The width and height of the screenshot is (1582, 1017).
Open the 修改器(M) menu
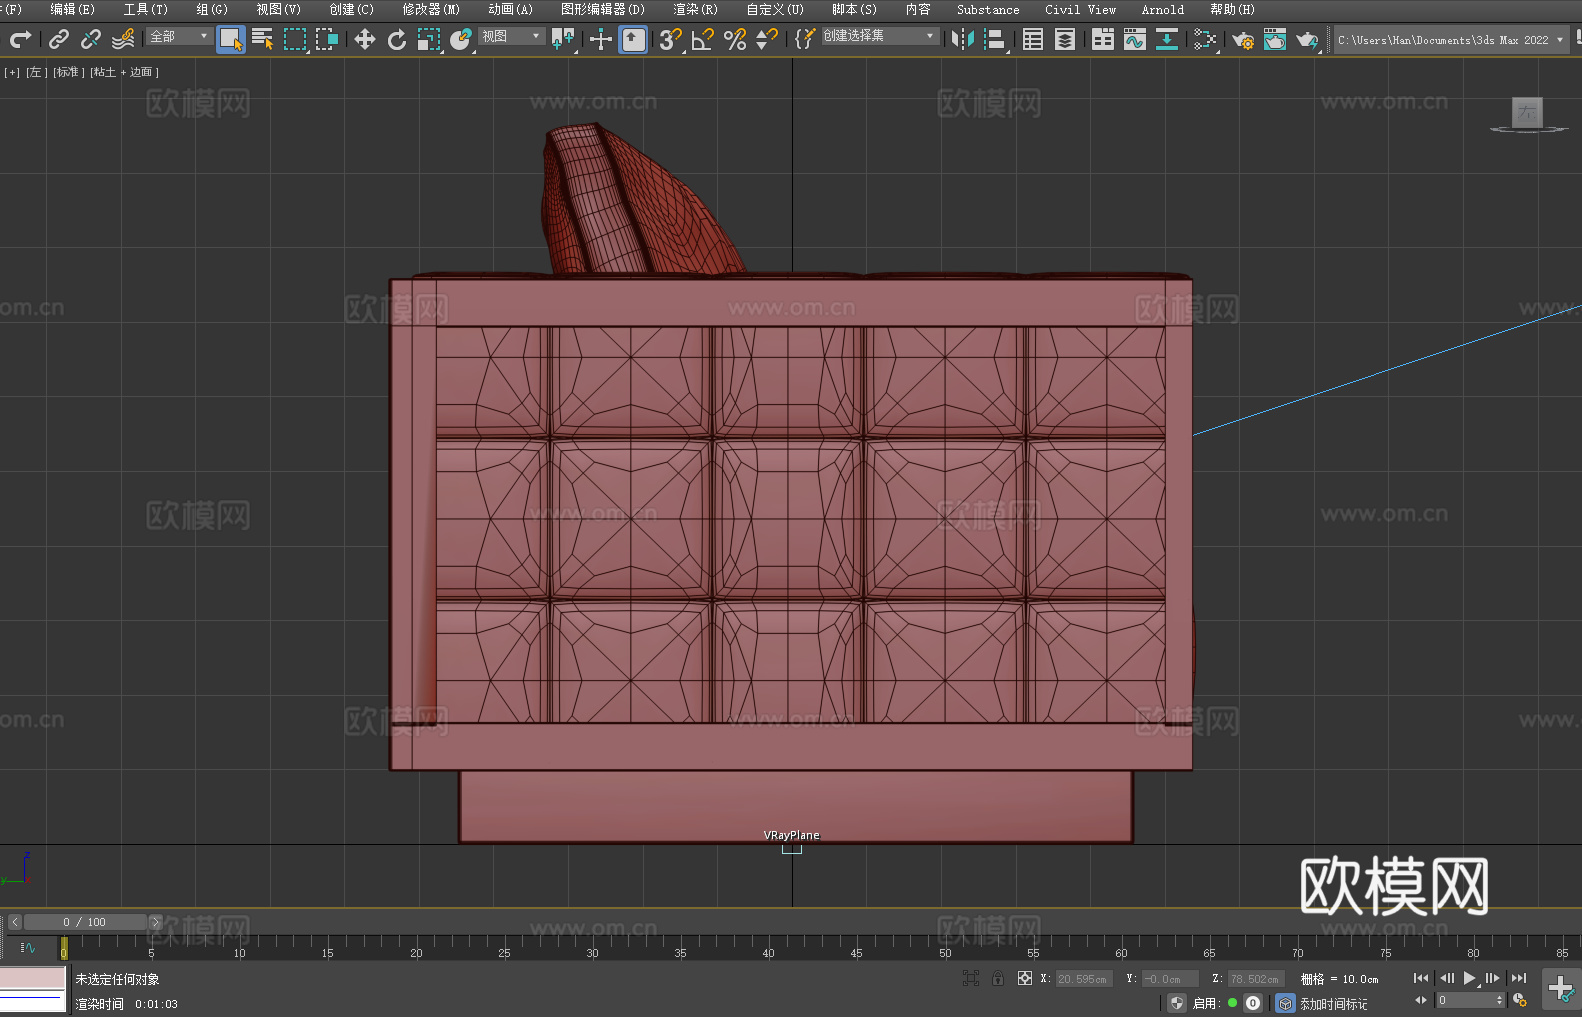tap(431, 9)
